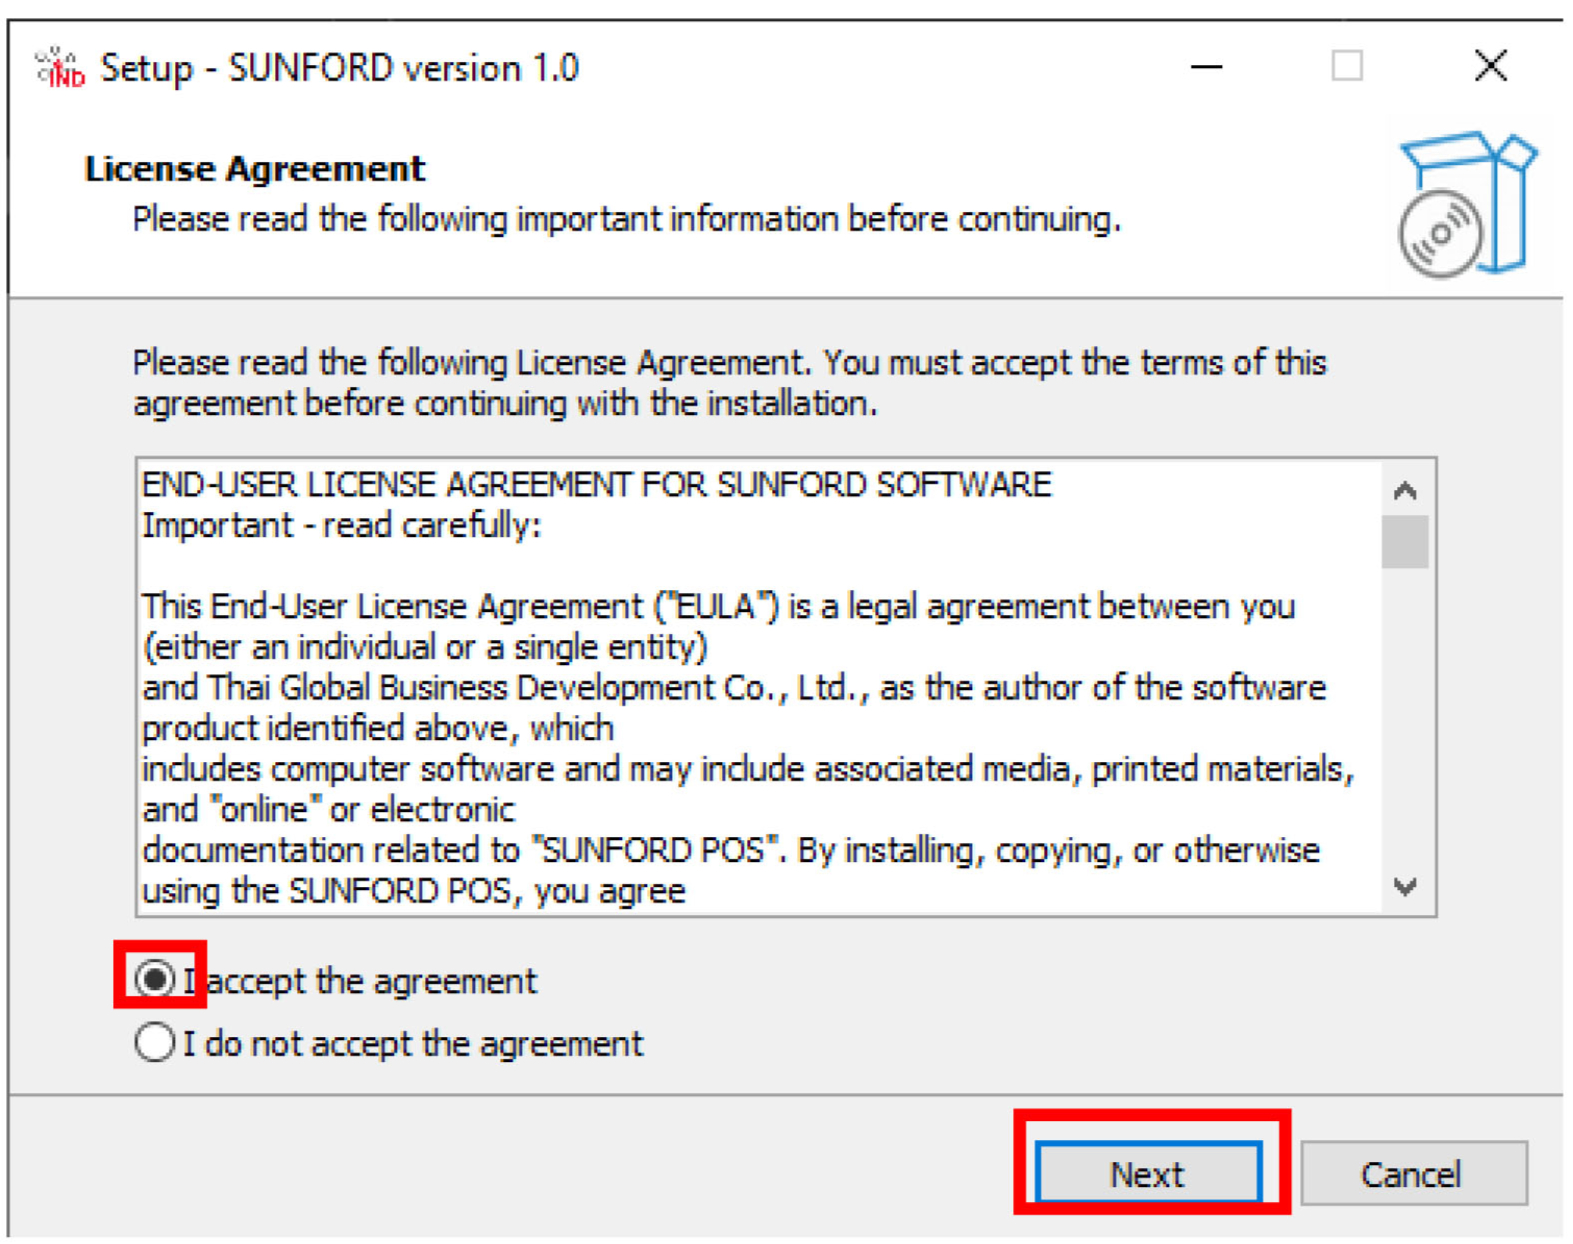The width and height of the screenshot is (1573, 1244).
Task: Minimize the SUNFORD setup window
Action: point(1206,67)
